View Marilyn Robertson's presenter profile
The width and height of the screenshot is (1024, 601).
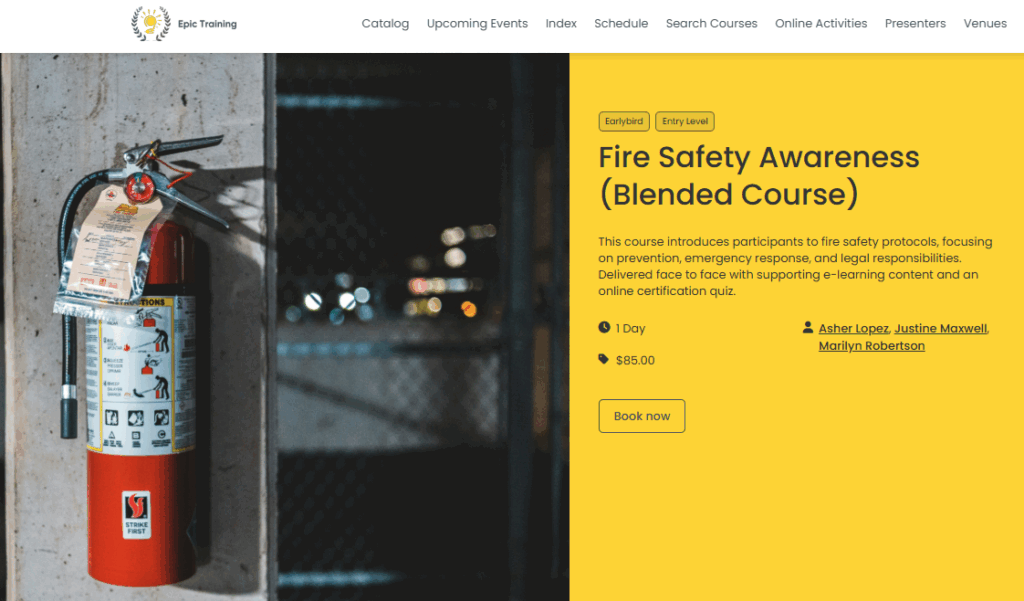click(x=872, y=346)
